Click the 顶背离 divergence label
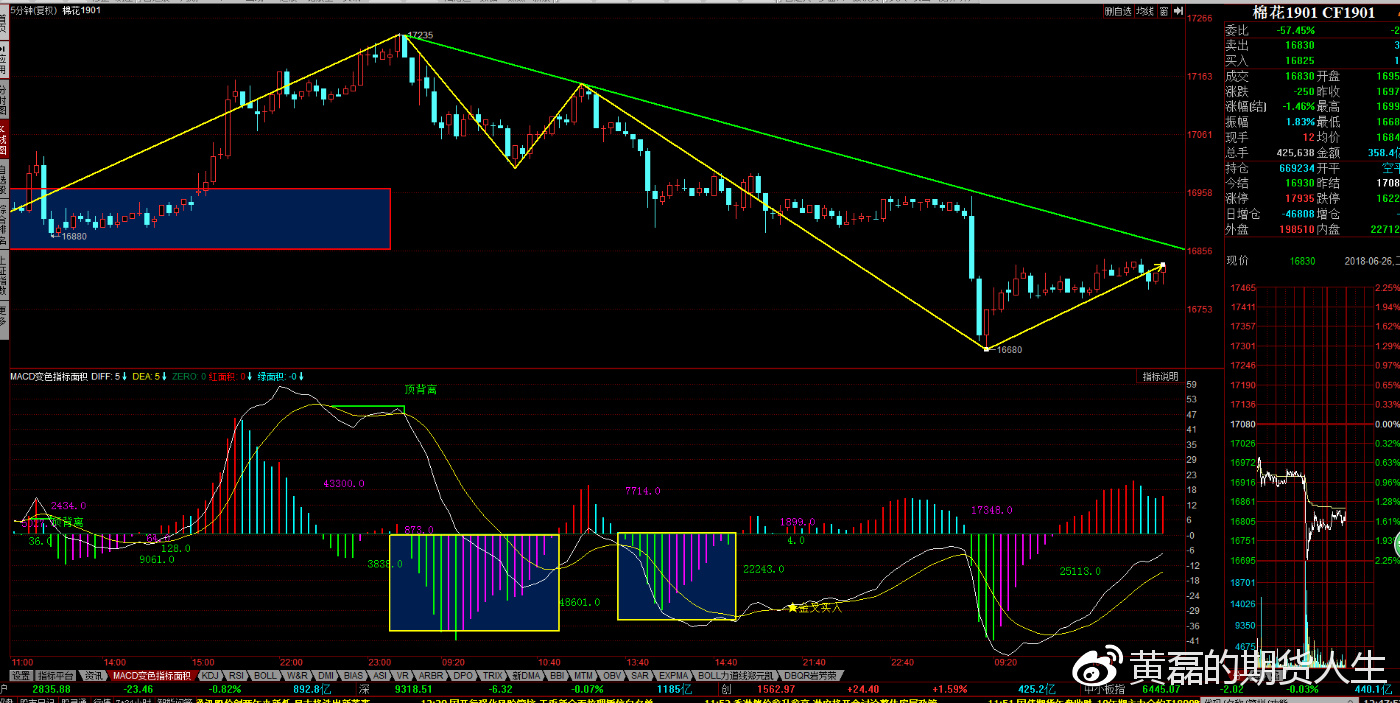This screenshot has width=1400, height=703. pyautogui.click(x=420, y=389)
